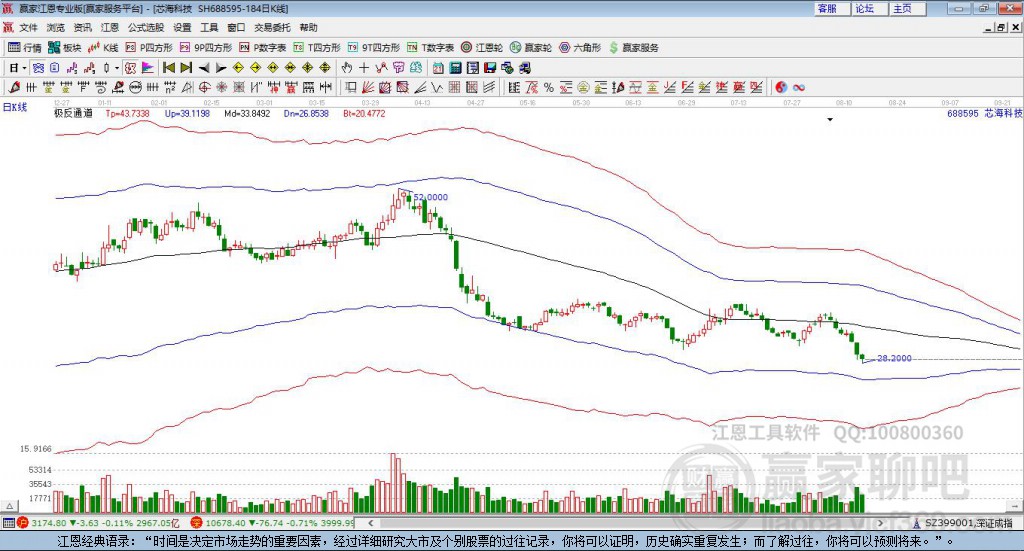Expand the volume pane triangle button
Image resolution: width=1024 pixels, height=551 pixels.
(9, 506)
